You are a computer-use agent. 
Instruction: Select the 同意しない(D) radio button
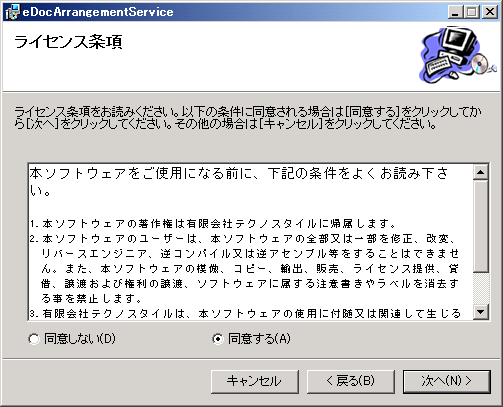(x=34, y=340)
